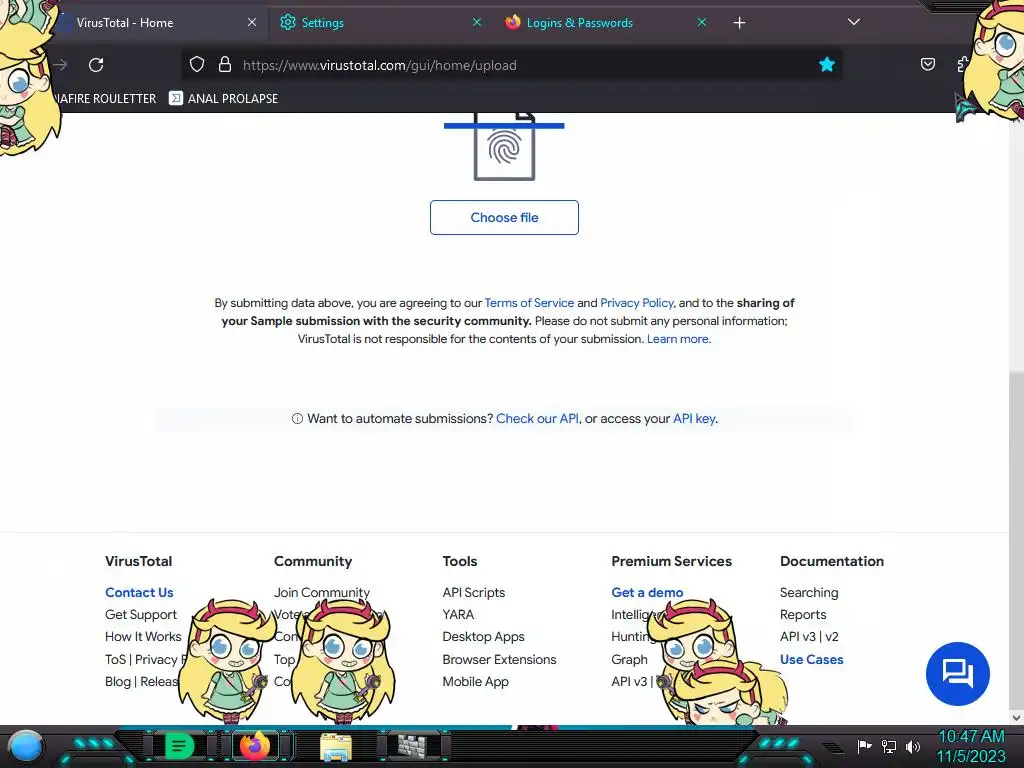Open the Windows Start orb

tap(25, 747)
